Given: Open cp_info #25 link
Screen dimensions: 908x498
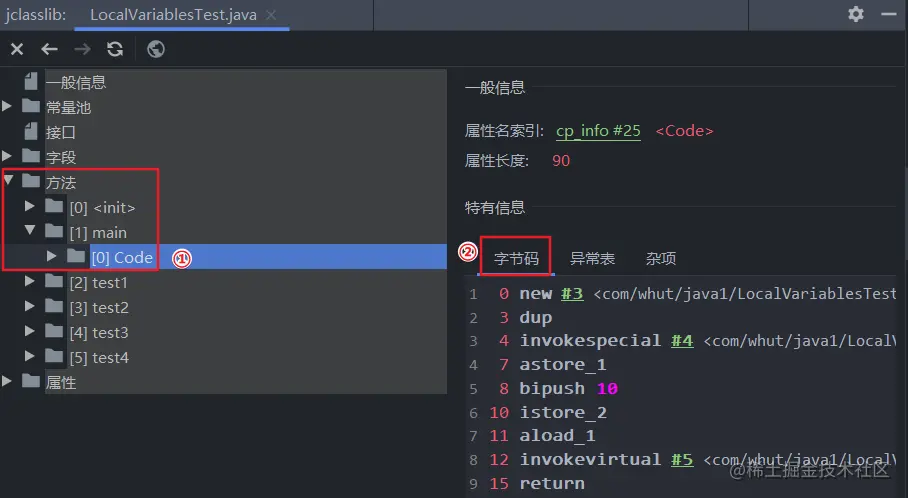Looking at the screenshot, I should [598, 131].
